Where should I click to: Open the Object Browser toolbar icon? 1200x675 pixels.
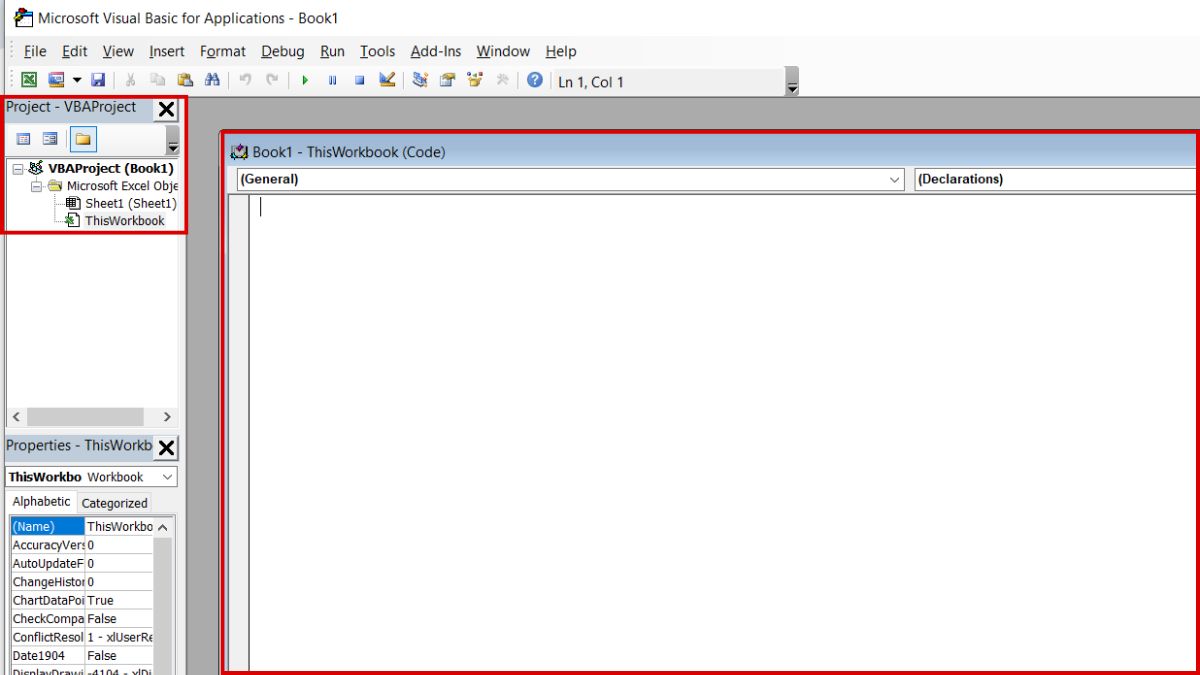pyautogui.click(x=475, y=81)
